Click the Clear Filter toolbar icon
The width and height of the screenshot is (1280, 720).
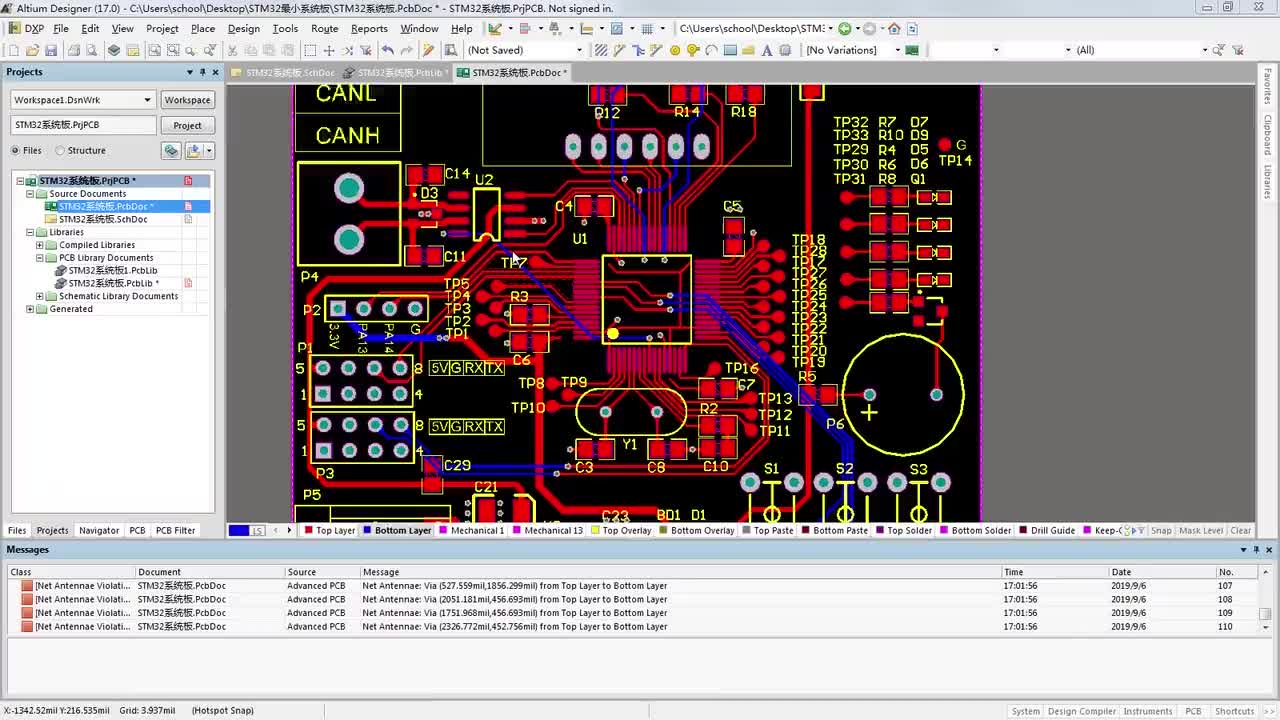(x=366, y=50)
